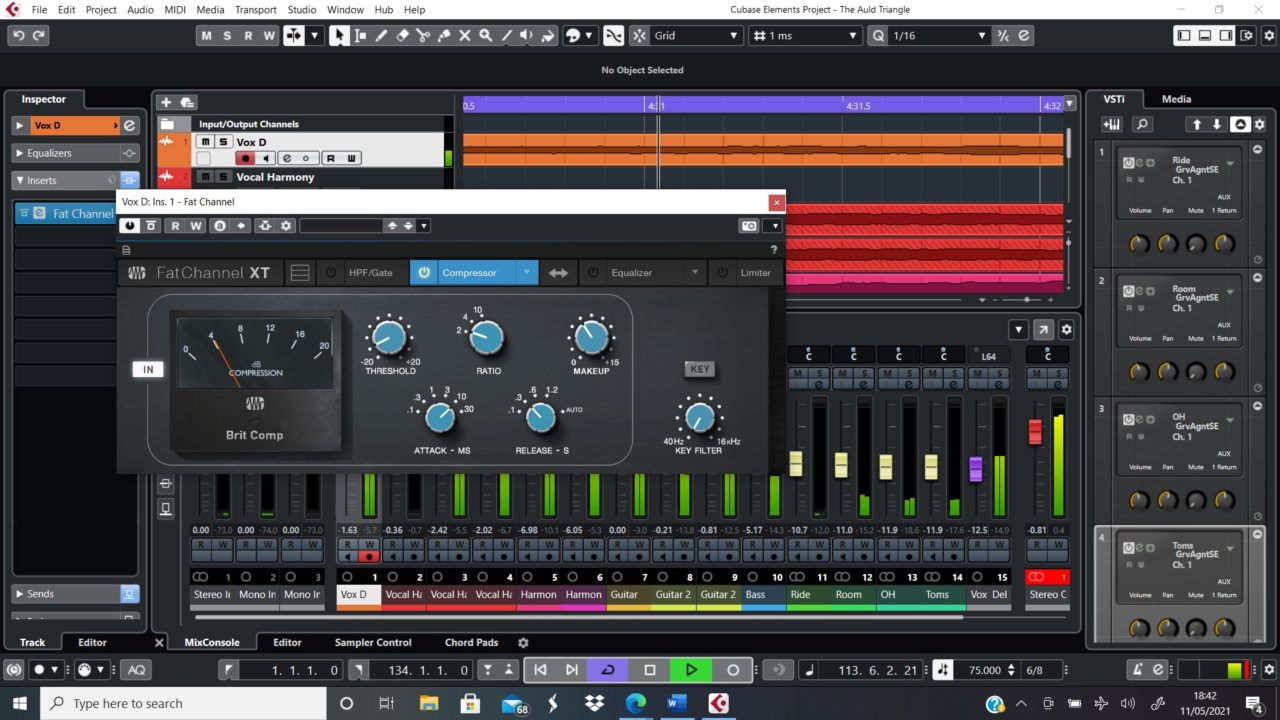The height and width of the screenshot is (720, 1280).
Task: Toggle Record Enable on Vox D track
Action: click(x=244, y=158)
